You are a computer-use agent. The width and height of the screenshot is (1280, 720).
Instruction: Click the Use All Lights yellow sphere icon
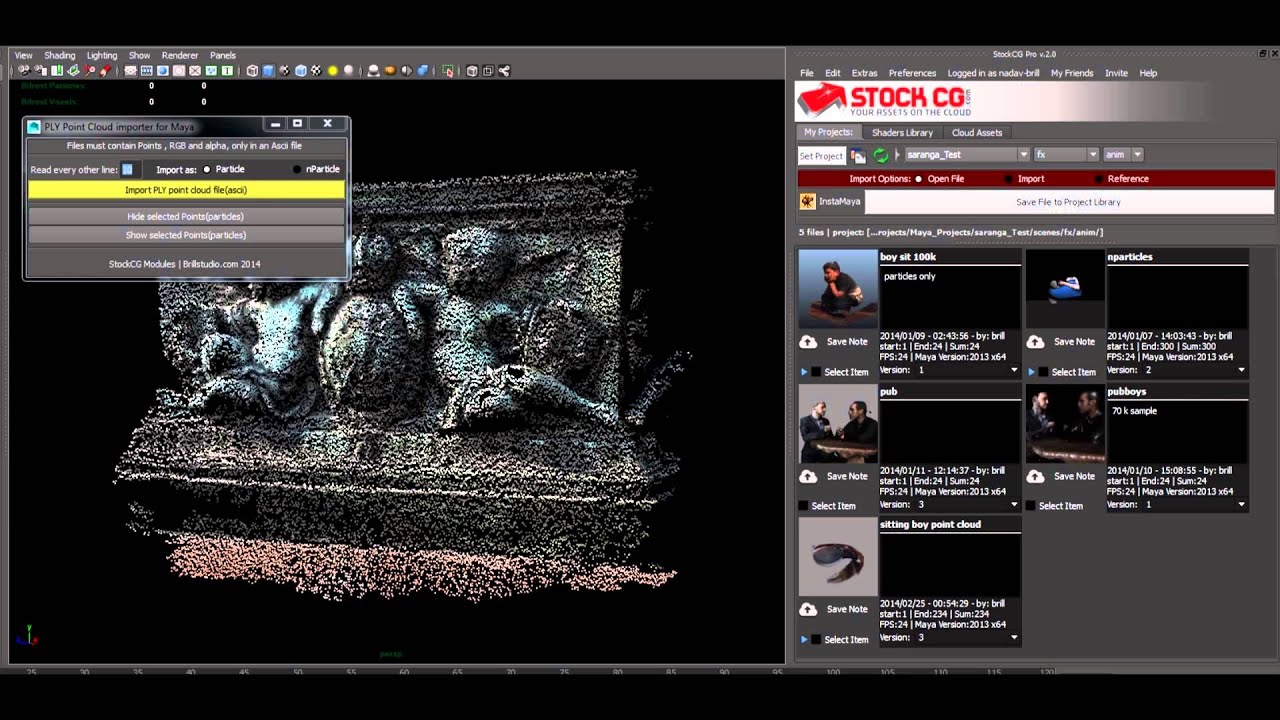tap(333, 71)
